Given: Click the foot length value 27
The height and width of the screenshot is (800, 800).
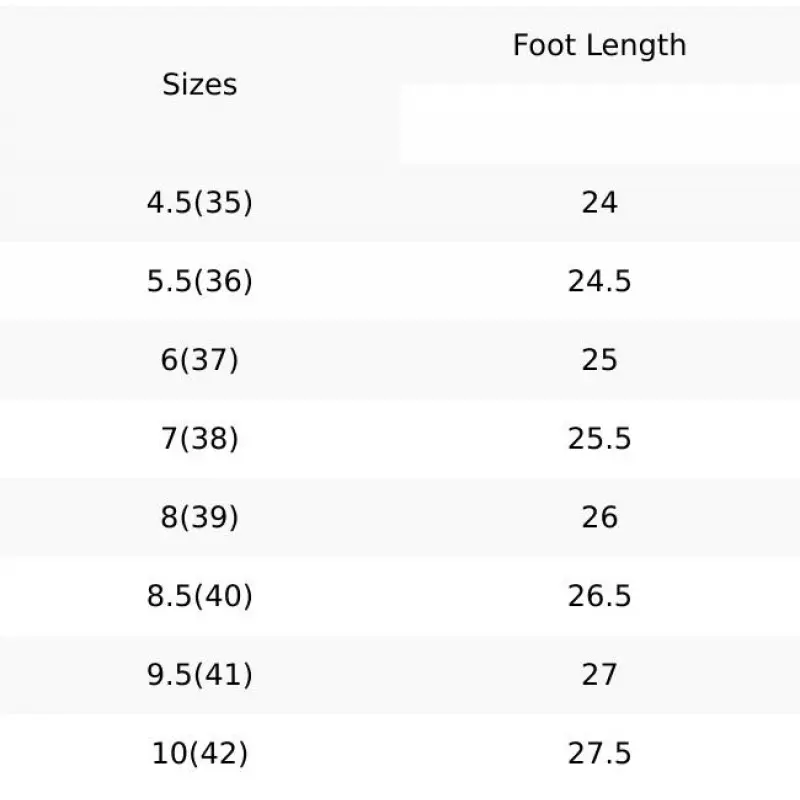Looking at the screenshot, I should (x=599, y=675).
